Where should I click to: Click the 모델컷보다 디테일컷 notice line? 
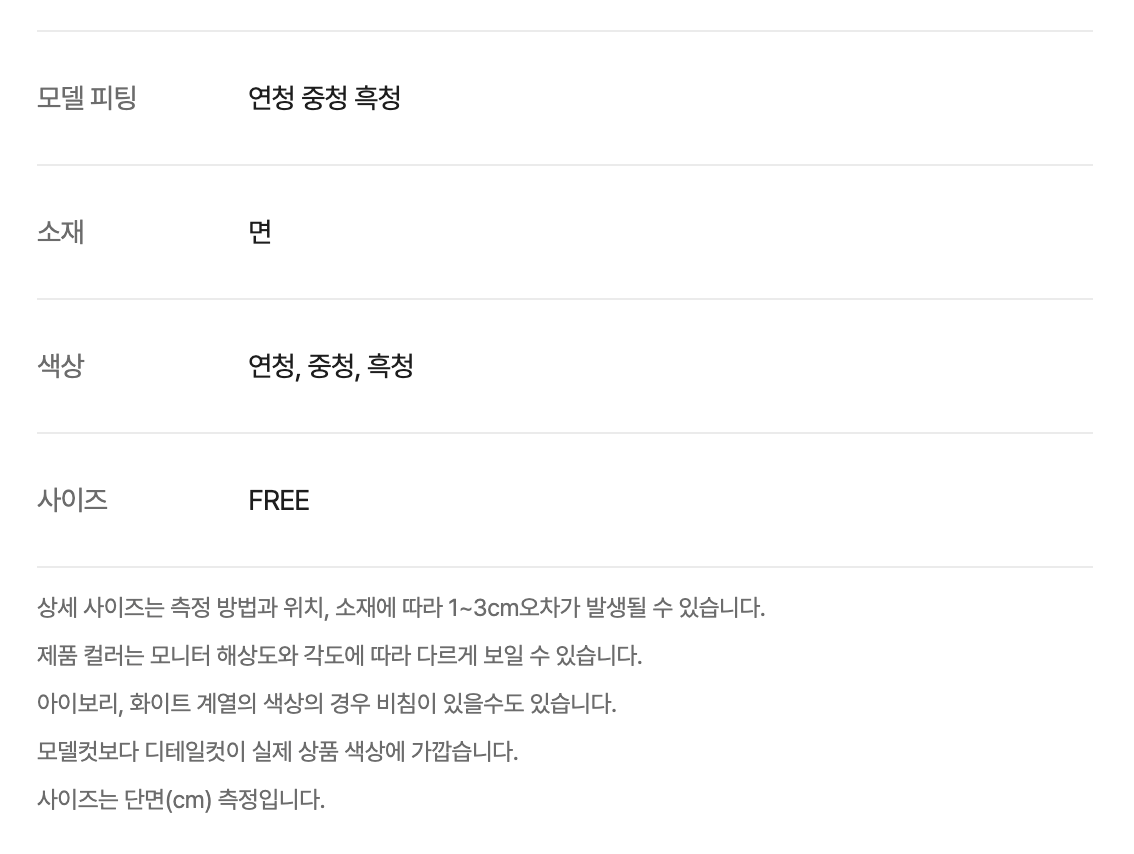click(277, 751)
